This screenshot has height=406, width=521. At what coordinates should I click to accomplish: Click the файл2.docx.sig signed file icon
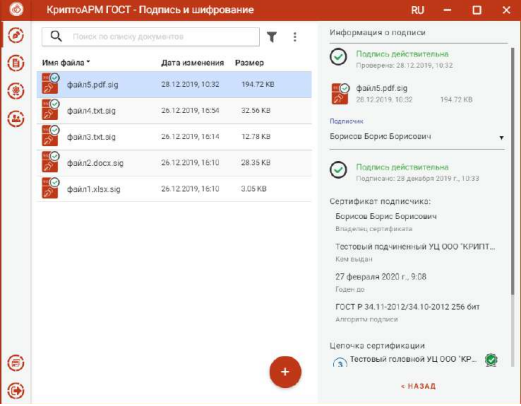pos(50,162)
